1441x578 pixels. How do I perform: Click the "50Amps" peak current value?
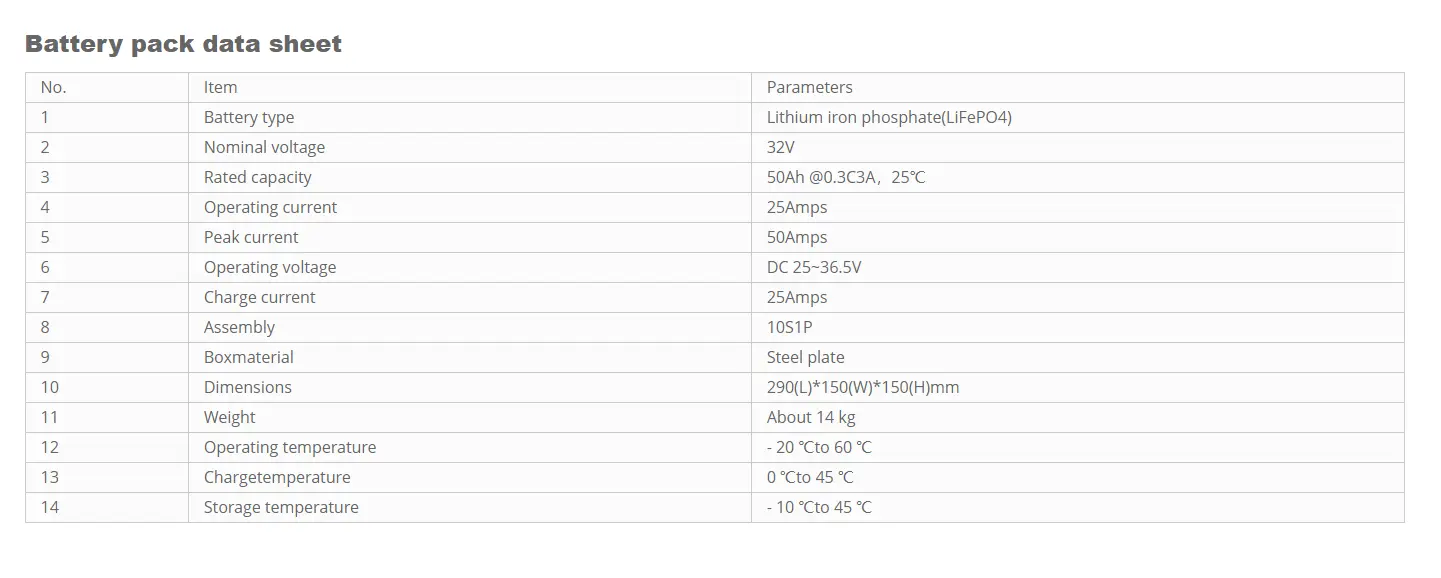coord(797,238)
